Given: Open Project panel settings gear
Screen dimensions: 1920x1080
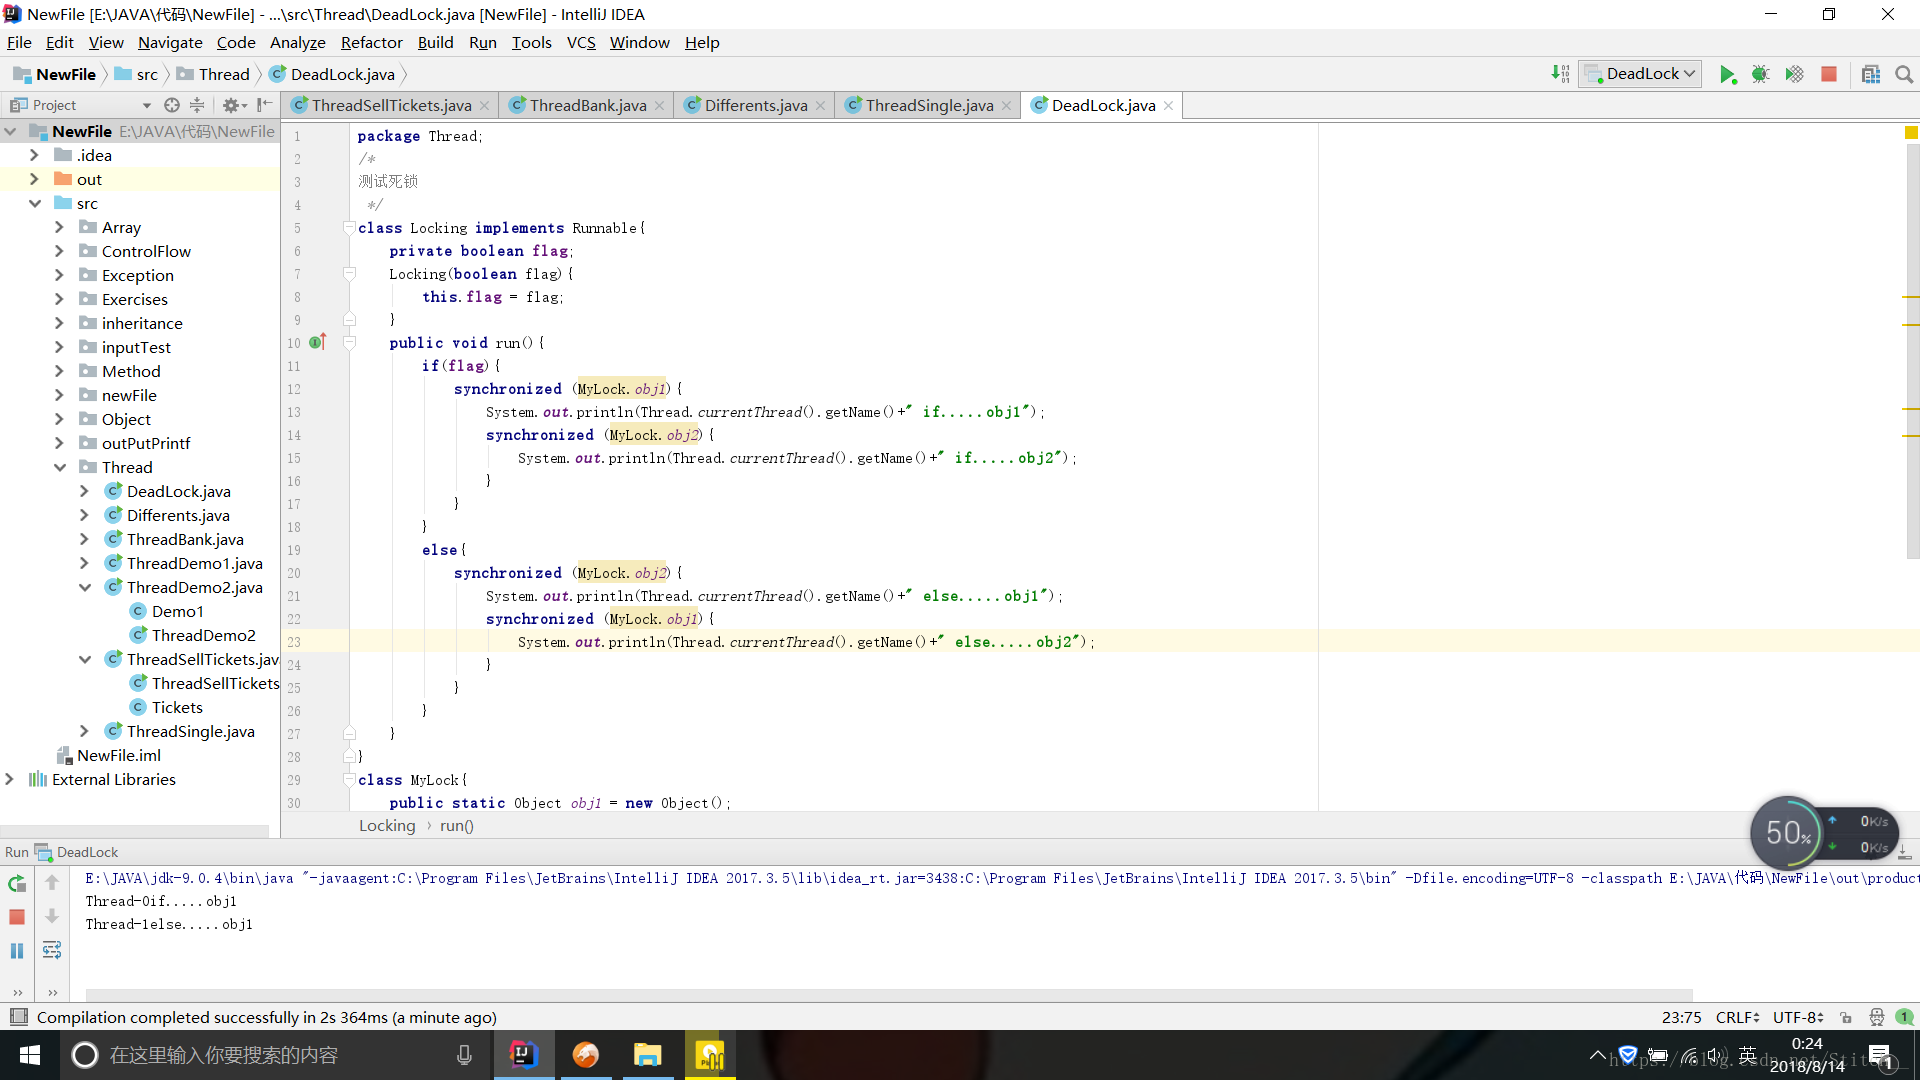Looking at the screenshot, I should (231, 105).
